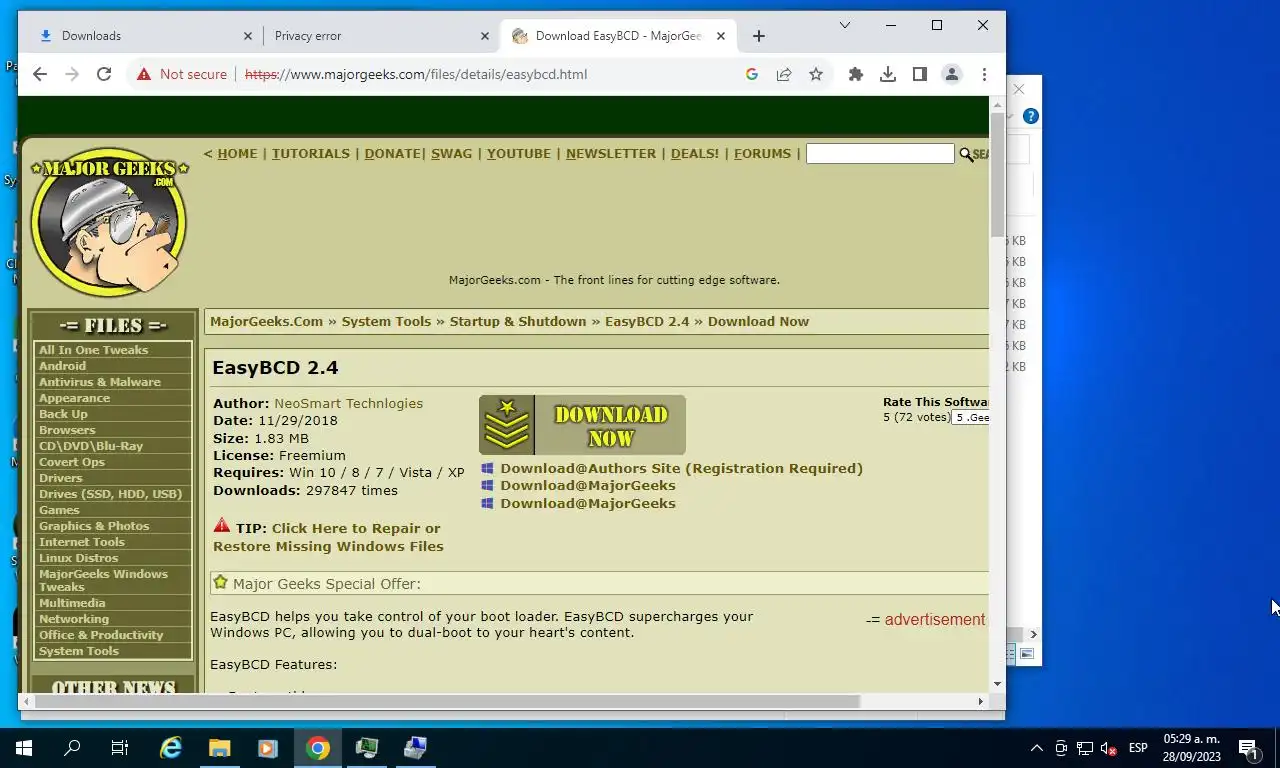Open Drivers category in Files list

click(x=61, y=478)
